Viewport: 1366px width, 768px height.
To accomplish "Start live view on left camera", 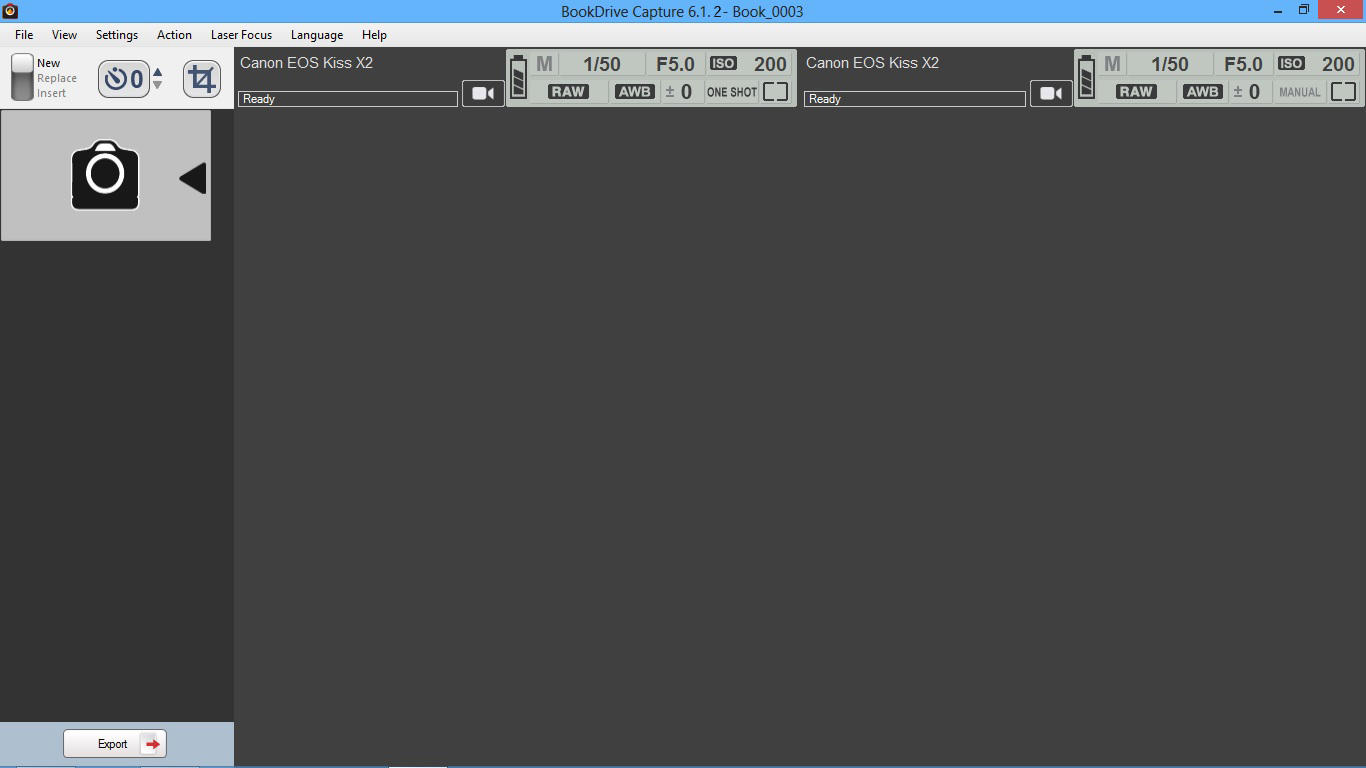I will coord(483,93).
